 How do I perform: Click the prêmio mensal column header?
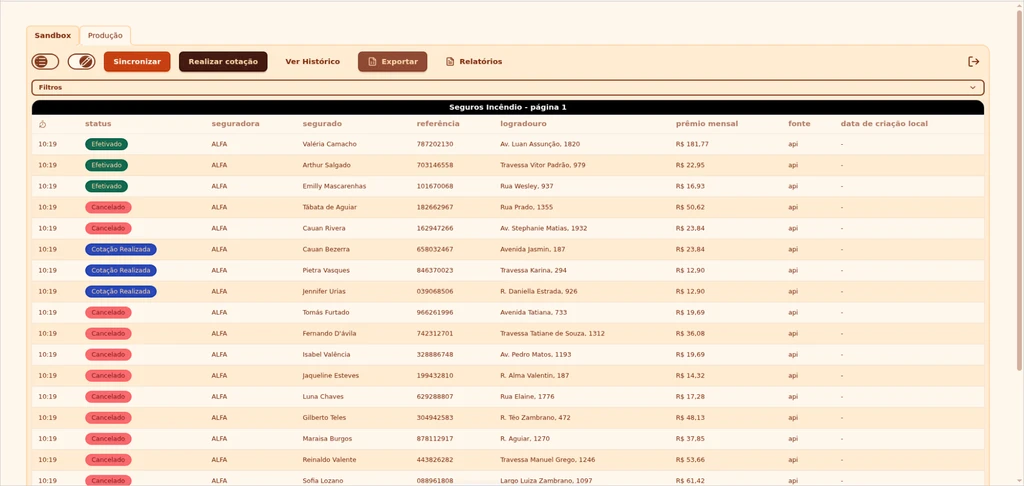[707, 123]
